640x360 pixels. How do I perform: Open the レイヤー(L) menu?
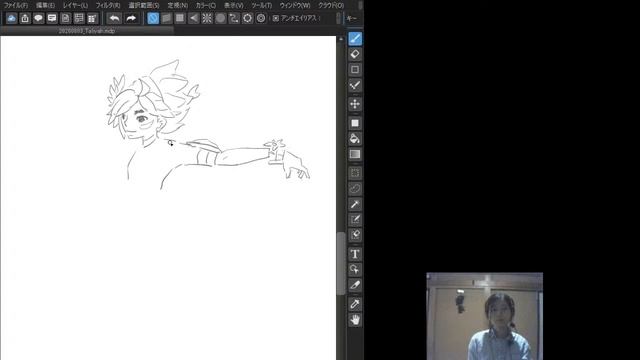click(x=75, y=5)
